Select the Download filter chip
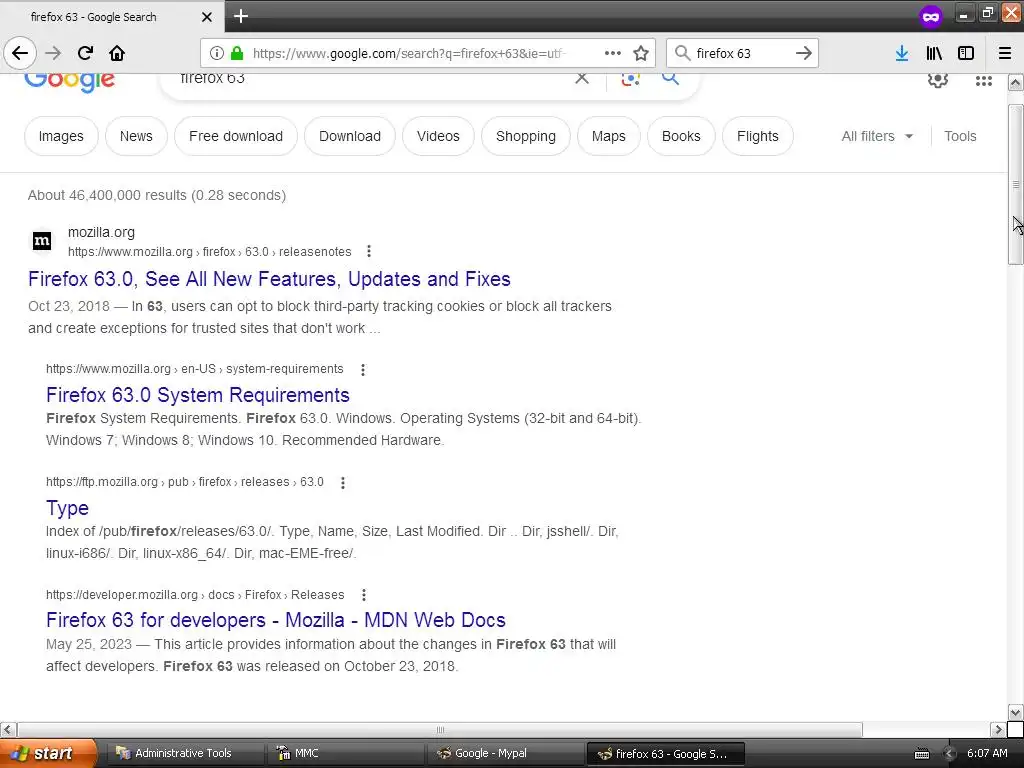The image size is (1024, 768). coord(349,136)
